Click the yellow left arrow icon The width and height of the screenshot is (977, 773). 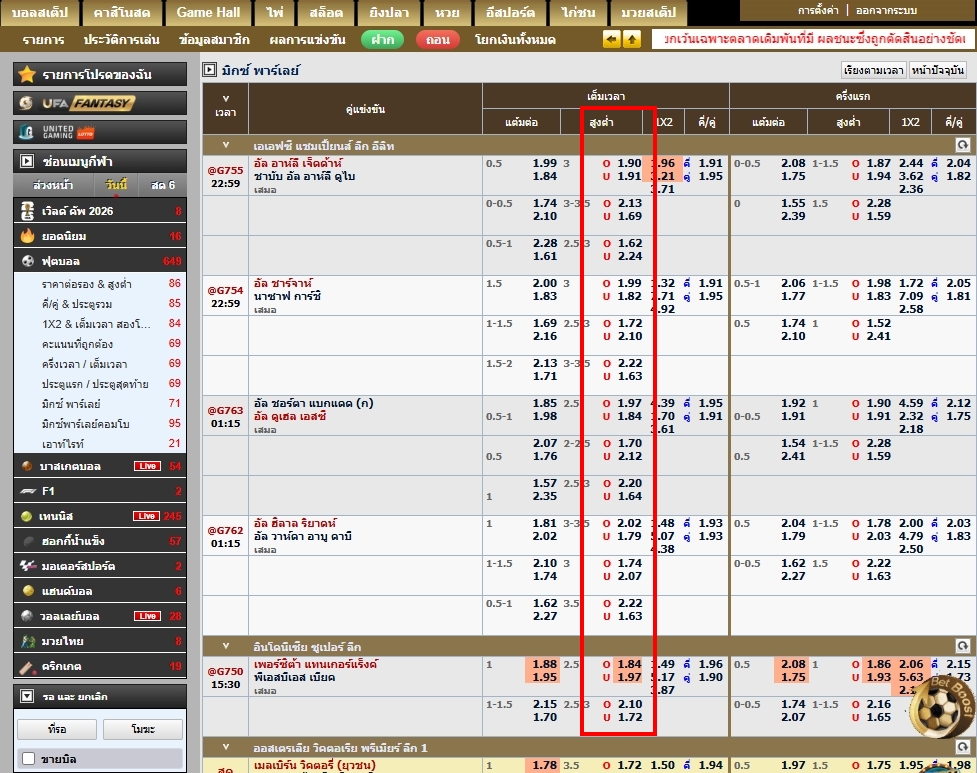coord(612,40)
